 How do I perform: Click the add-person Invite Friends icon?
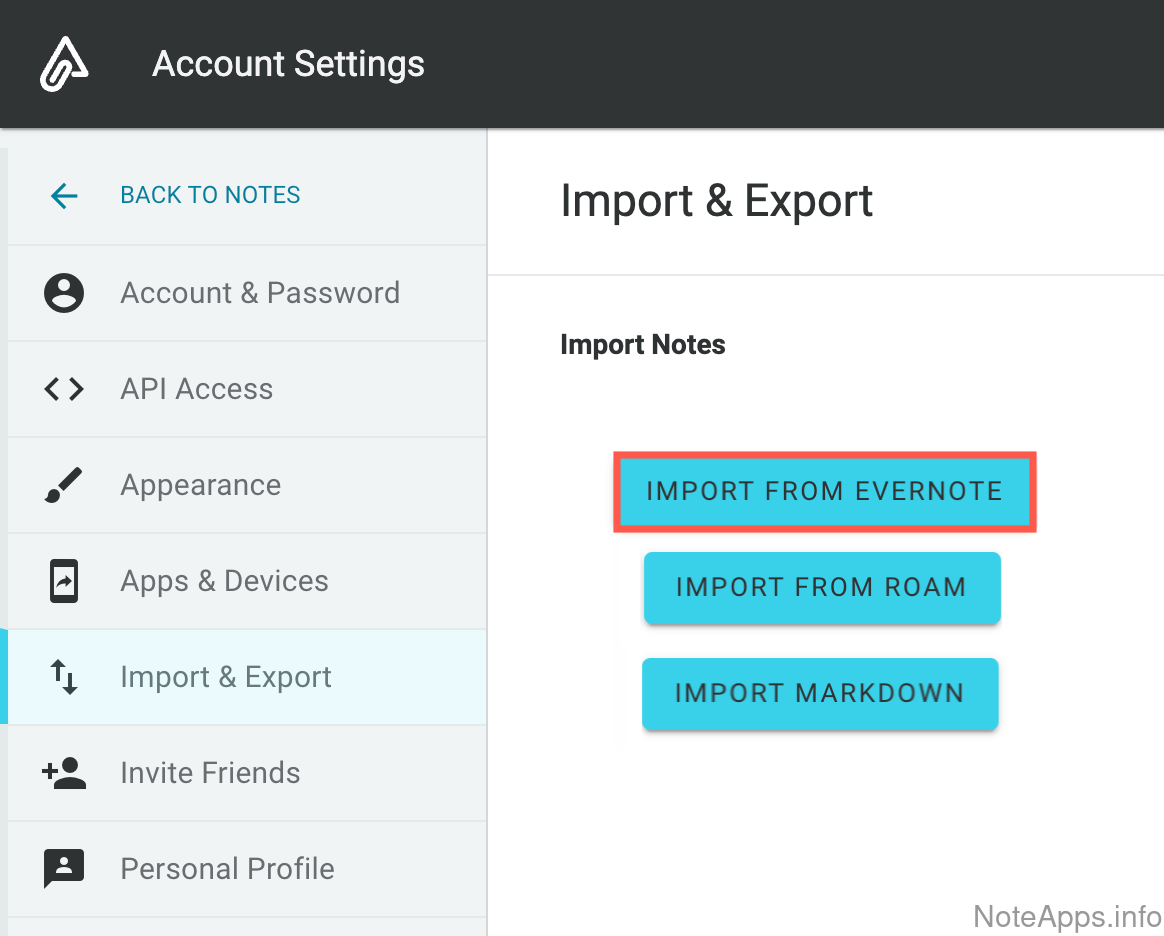point(64,773)
